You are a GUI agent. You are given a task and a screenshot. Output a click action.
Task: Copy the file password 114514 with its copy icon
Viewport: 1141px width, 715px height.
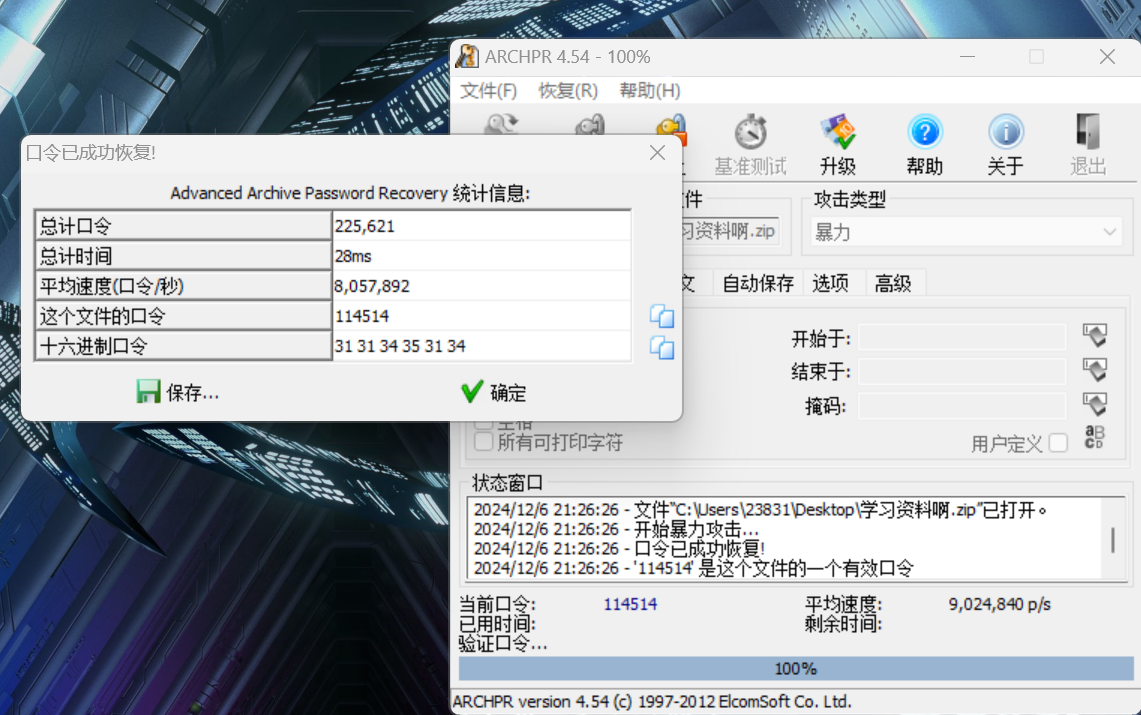(x=661, y=316)
